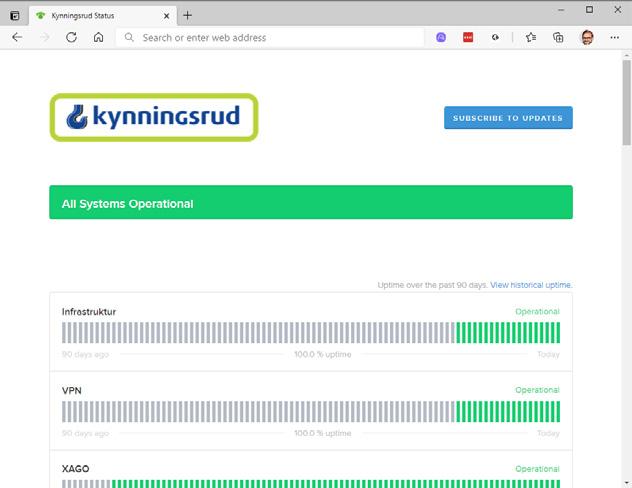Click the Kynningsrud logo
Image resolution: width=632 pixels, height=488 pixels.
[x=154, y=117]
